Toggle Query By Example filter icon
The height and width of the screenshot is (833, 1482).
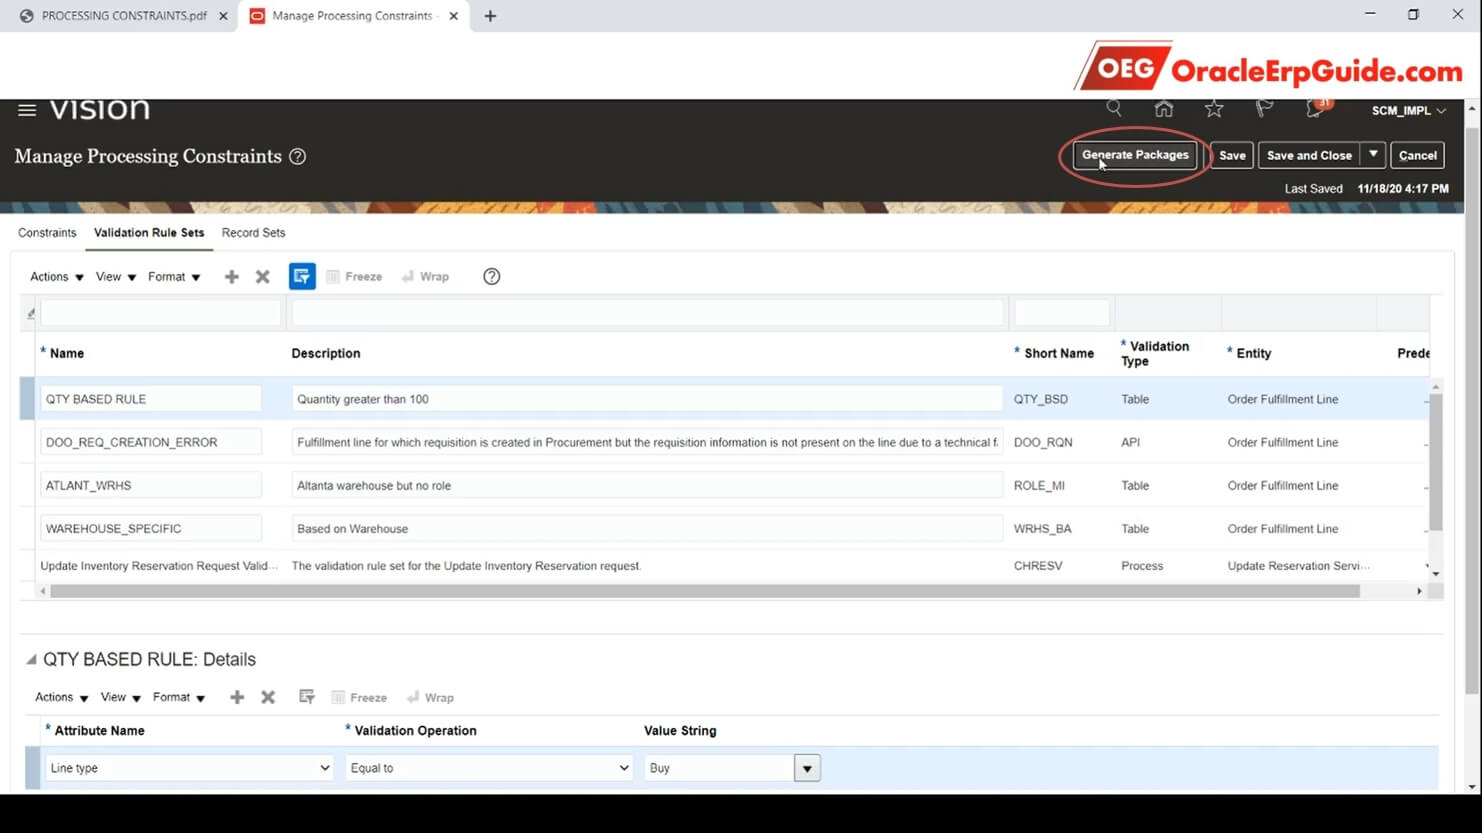[x=302, y=276]
